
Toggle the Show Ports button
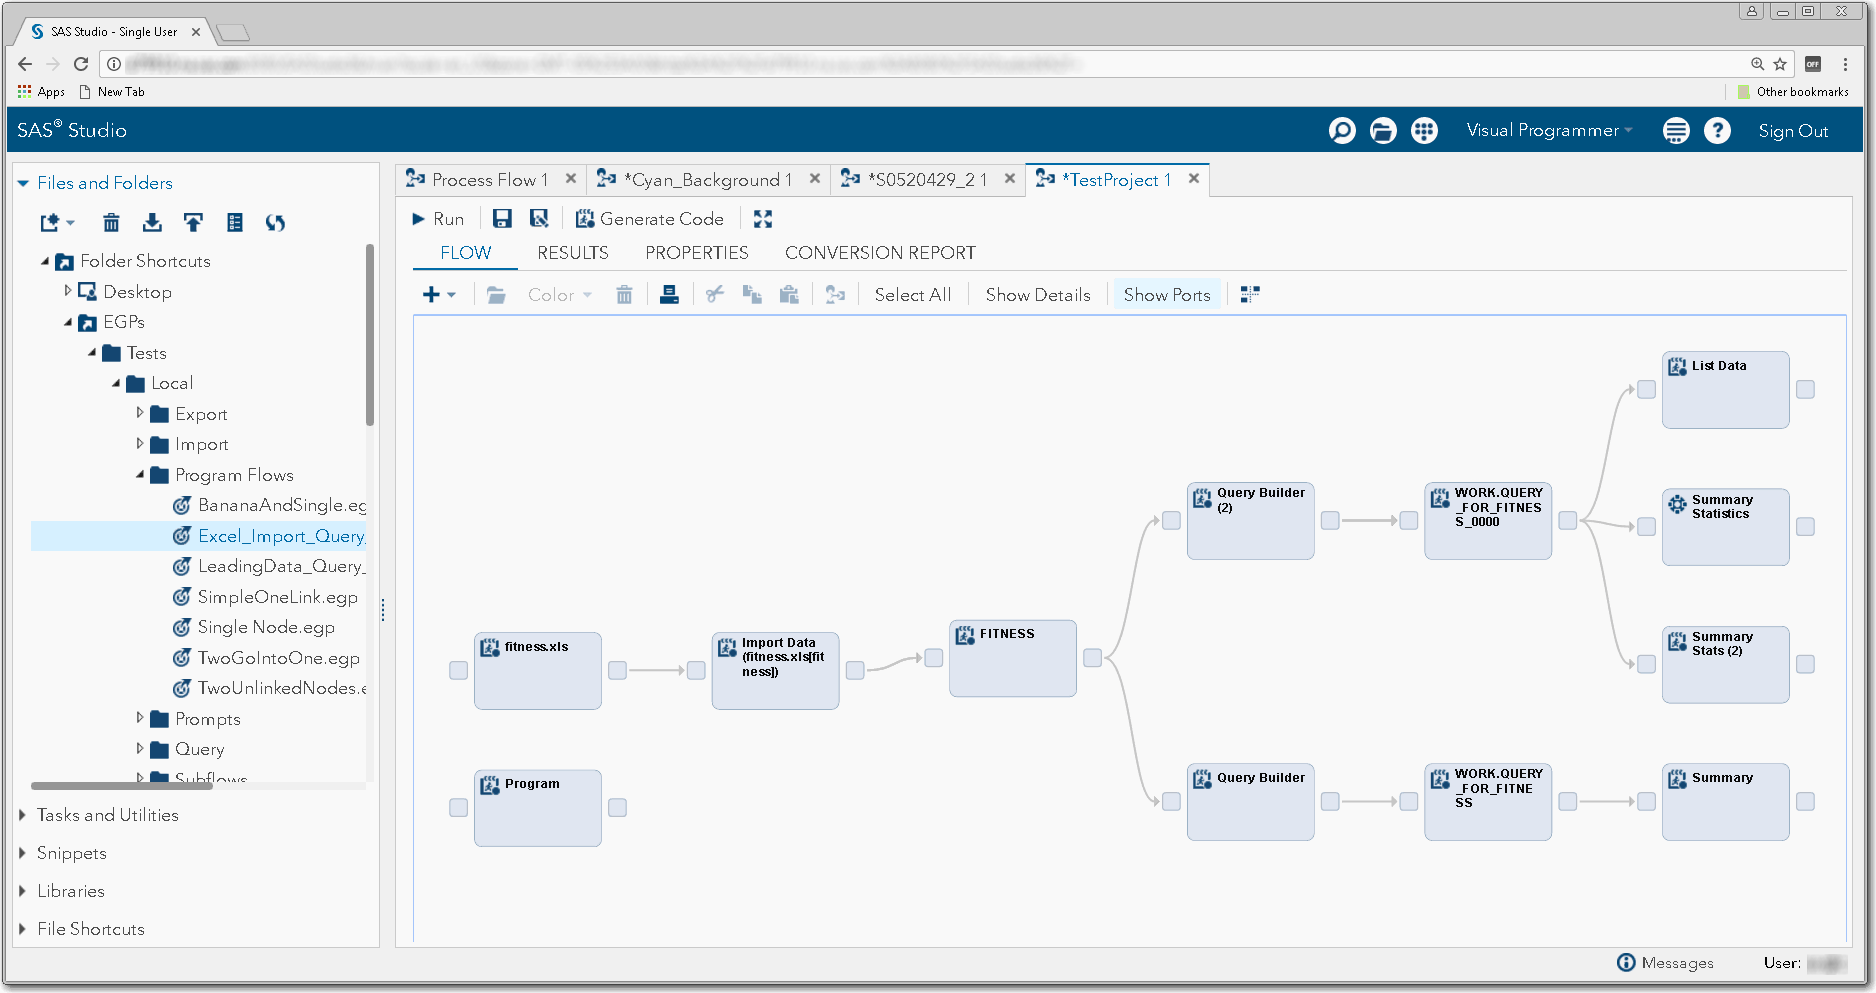(1166, 295)
